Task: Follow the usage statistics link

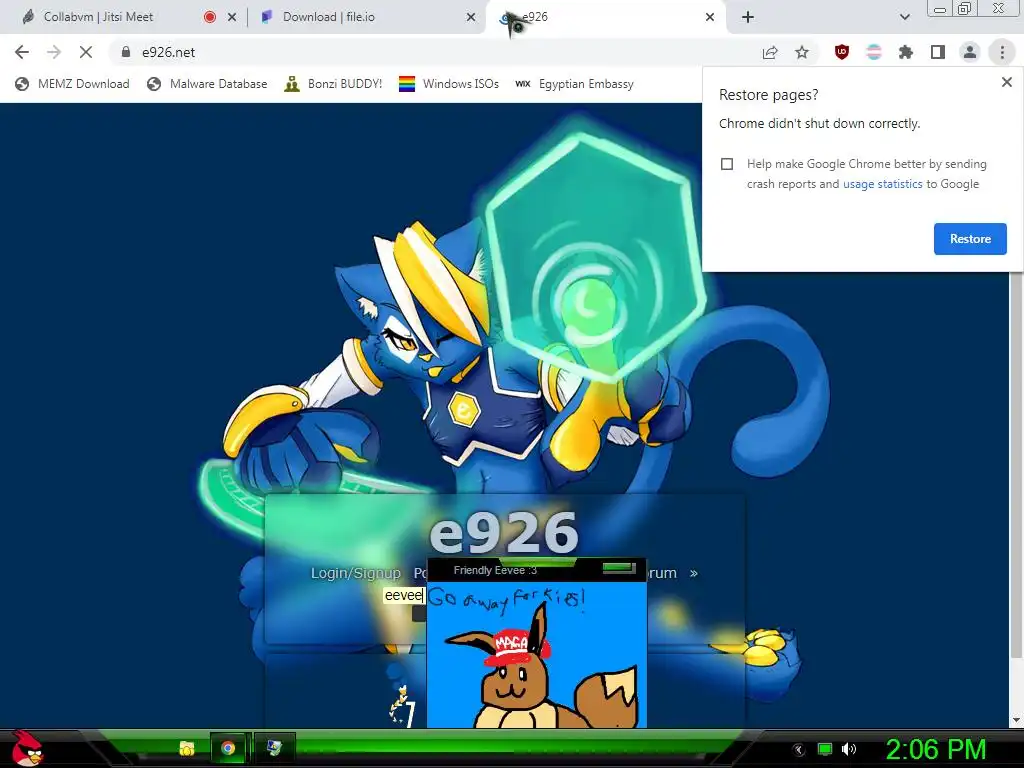Action: (x=882, y=184)
